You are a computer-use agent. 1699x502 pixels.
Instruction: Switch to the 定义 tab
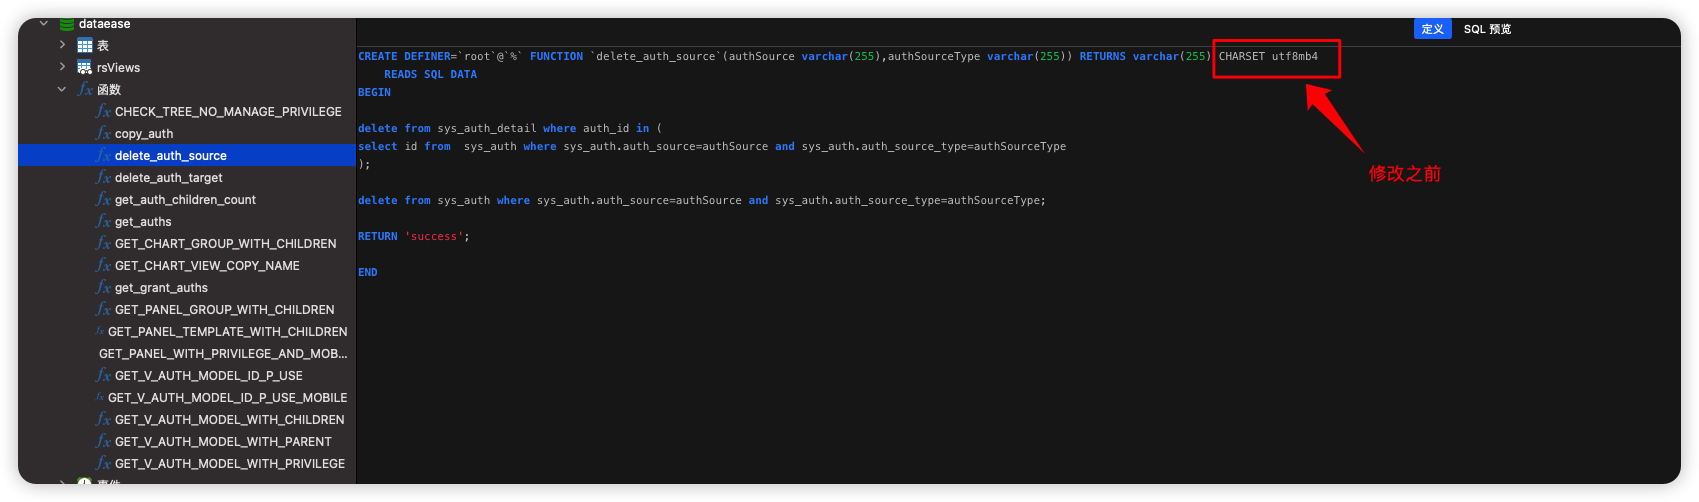tap(1432, 29)
